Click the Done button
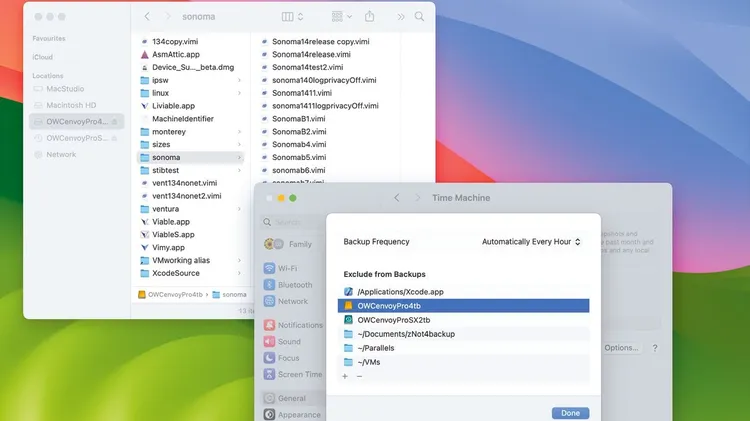 click(570, 413)
